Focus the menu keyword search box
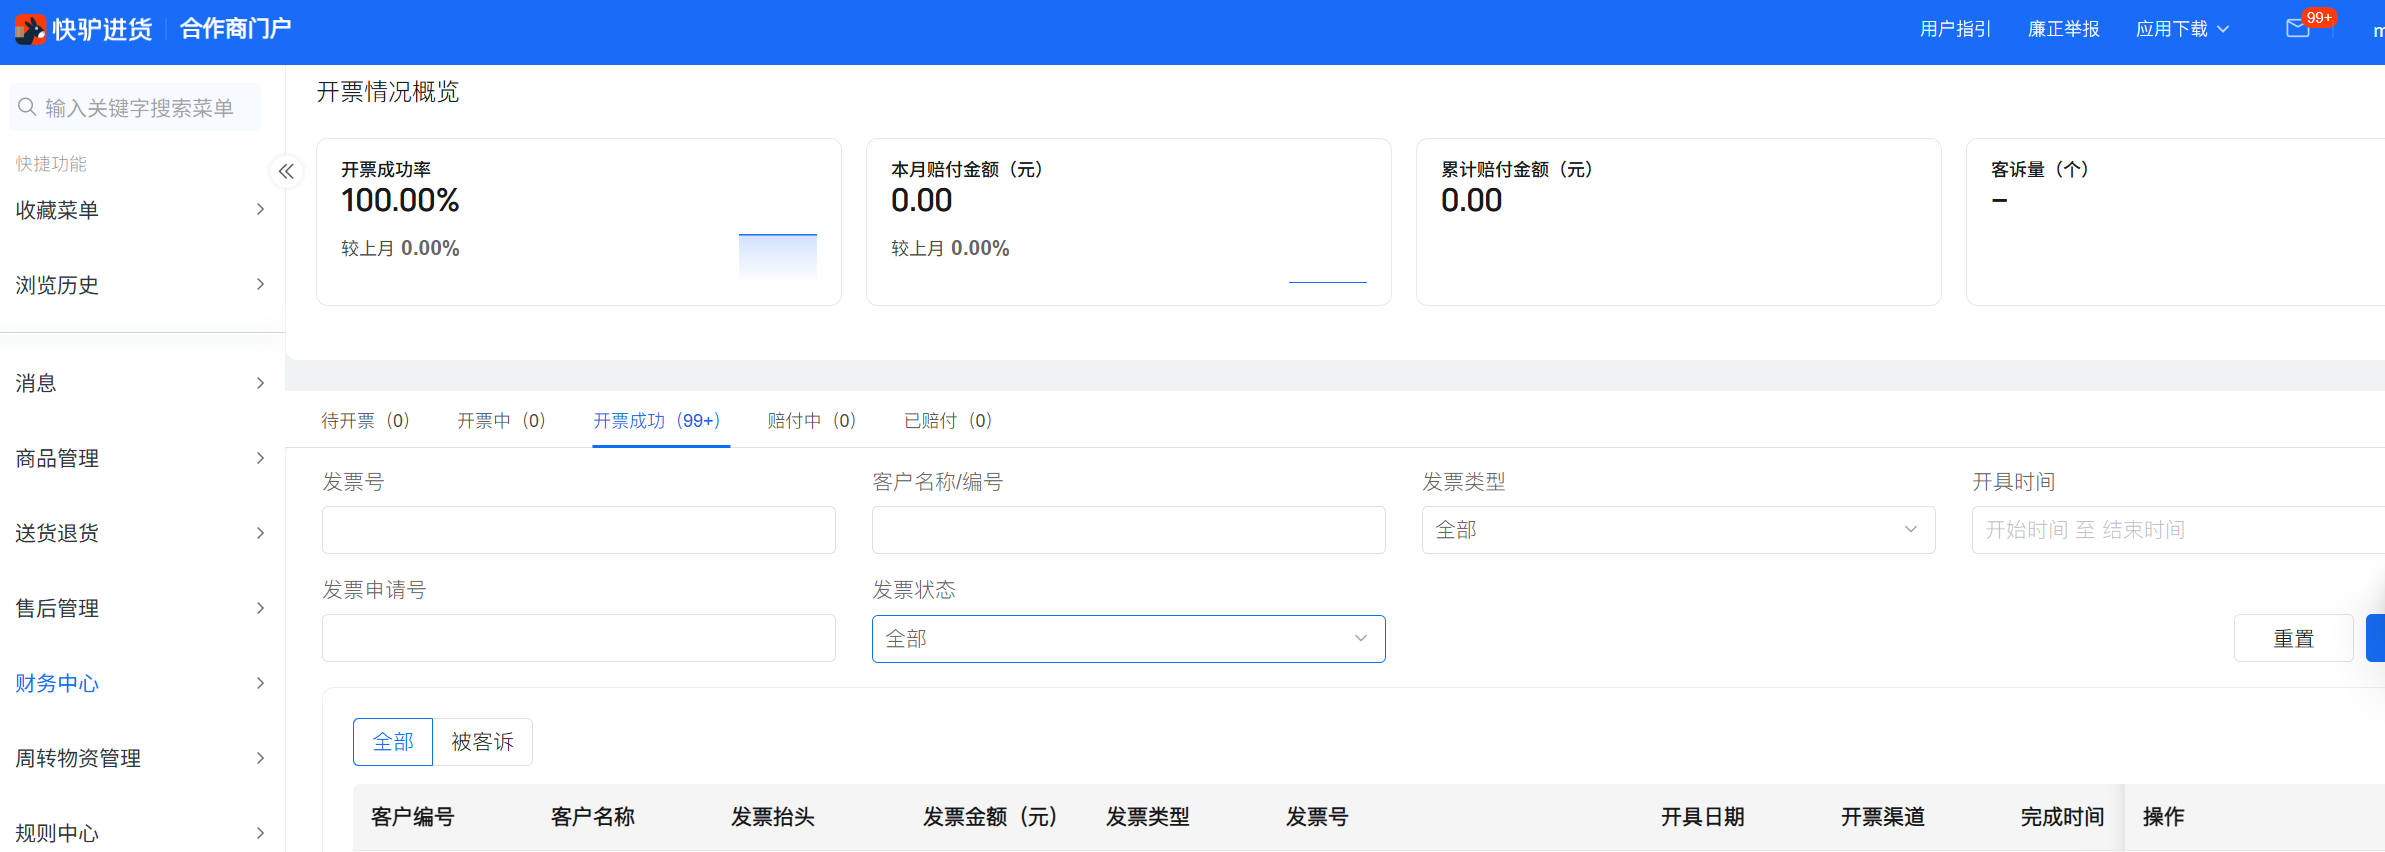Viewport: 2385px width, 852px height. pyautogui.click(x=135, y=107)
